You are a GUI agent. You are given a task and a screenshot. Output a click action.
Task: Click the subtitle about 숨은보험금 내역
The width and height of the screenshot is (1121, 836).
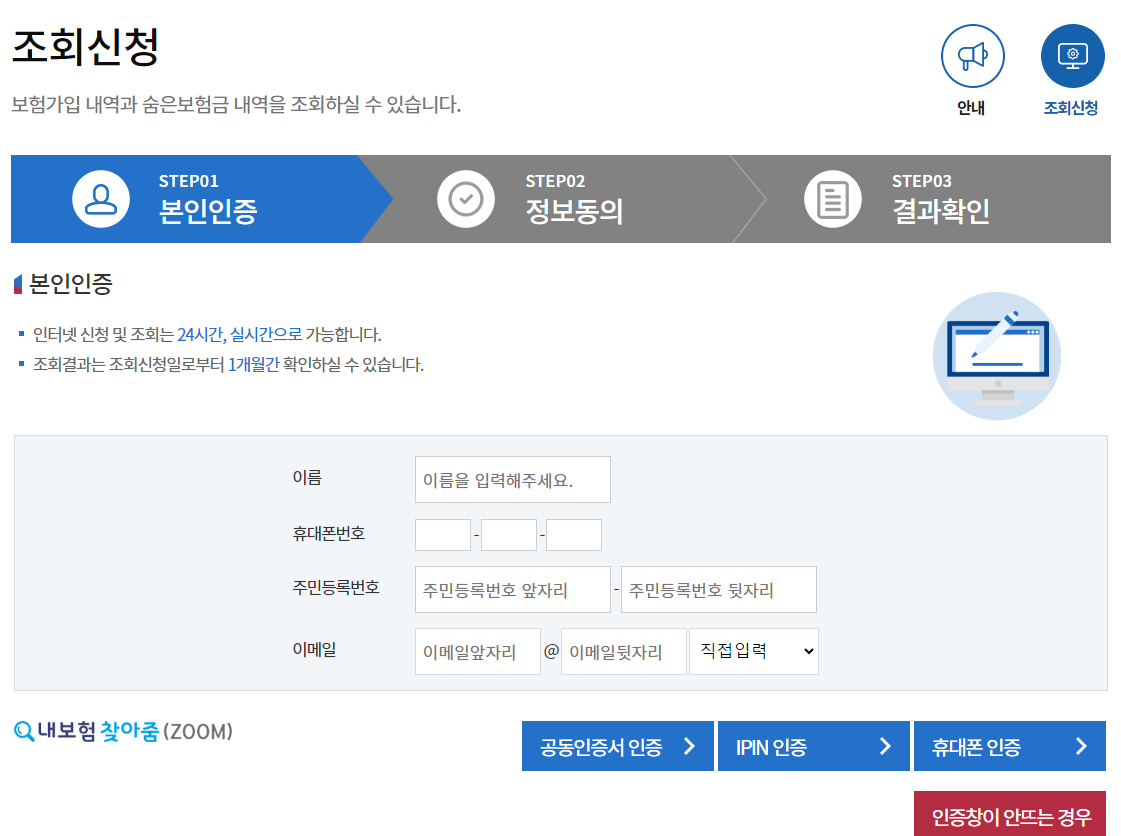(236, 104)
